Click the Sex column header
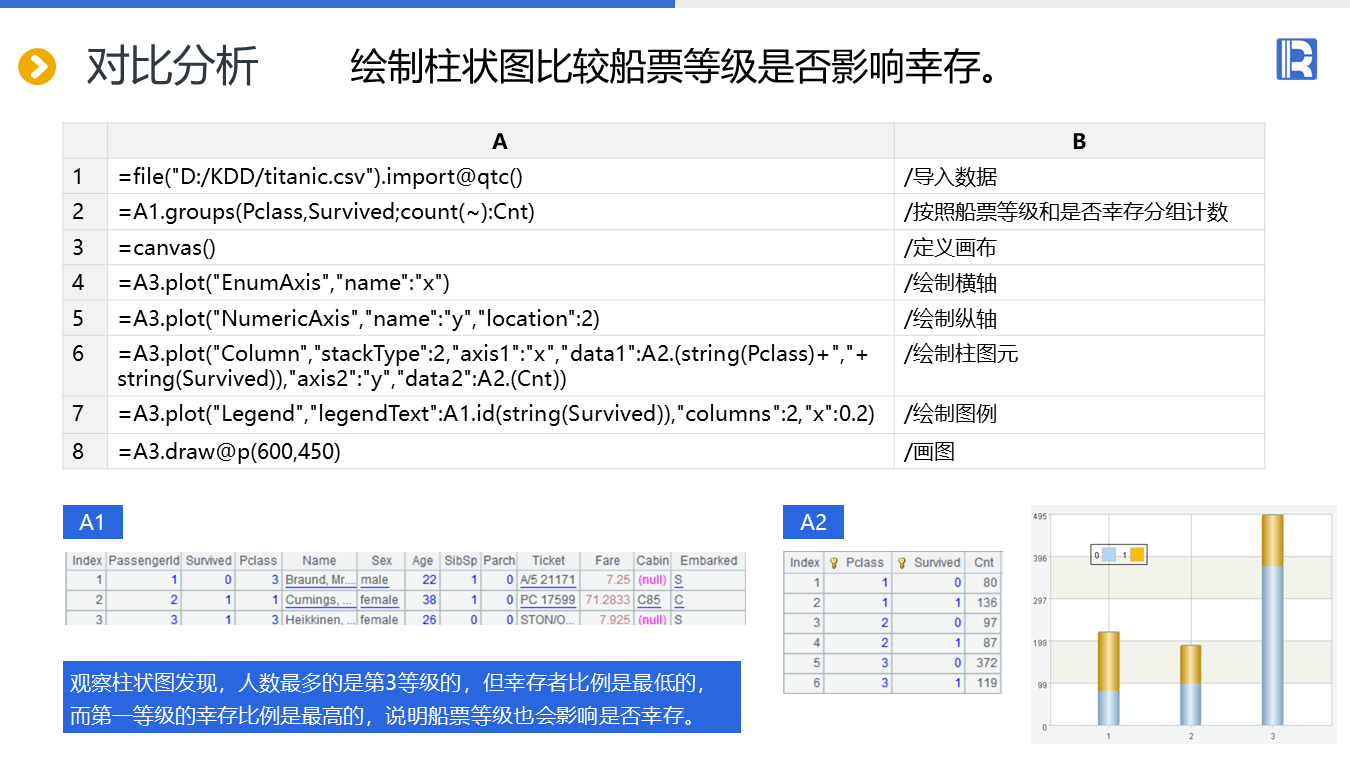Viewport: 1350px width, 759px height. click(382, 561)
